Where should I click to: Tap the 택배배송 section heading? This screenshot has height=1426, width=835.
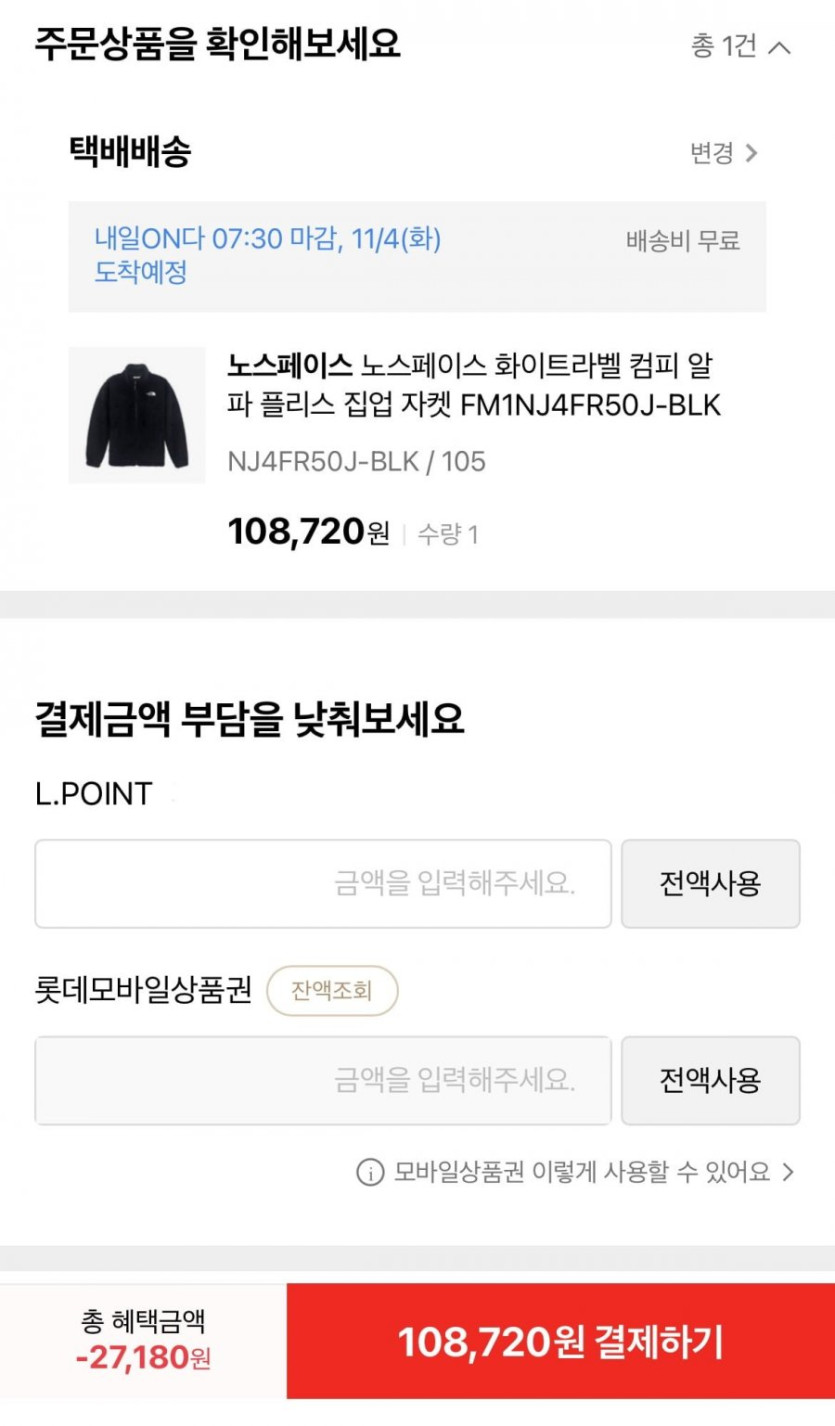129,152
